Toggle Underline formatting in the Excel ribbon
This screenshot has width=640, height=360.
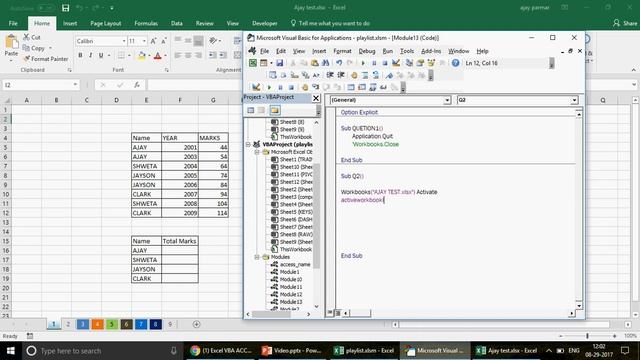(101, 55)
